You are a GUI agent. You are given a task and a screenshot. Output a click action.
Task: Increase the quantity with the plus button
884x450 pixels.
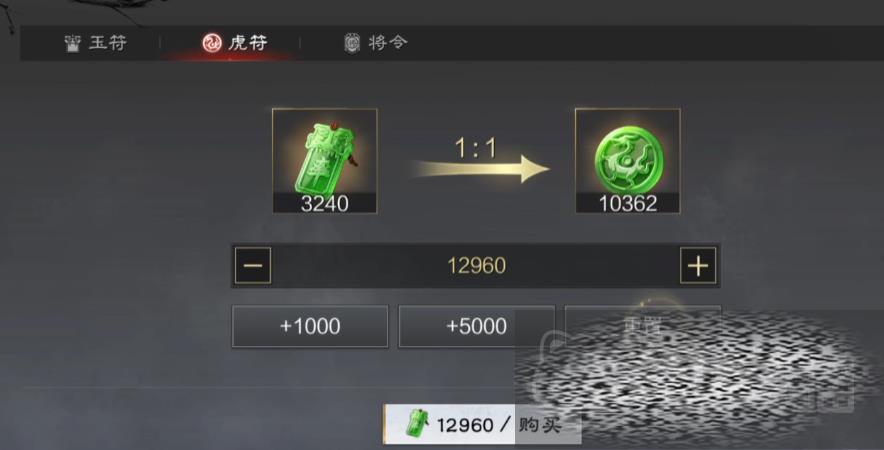coord(698,265)
